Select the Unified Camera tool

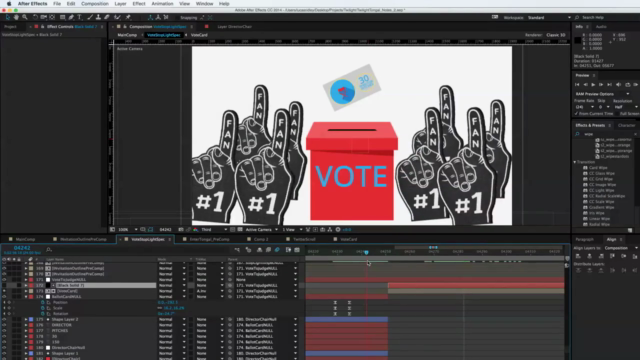click(x=44, y=17)
